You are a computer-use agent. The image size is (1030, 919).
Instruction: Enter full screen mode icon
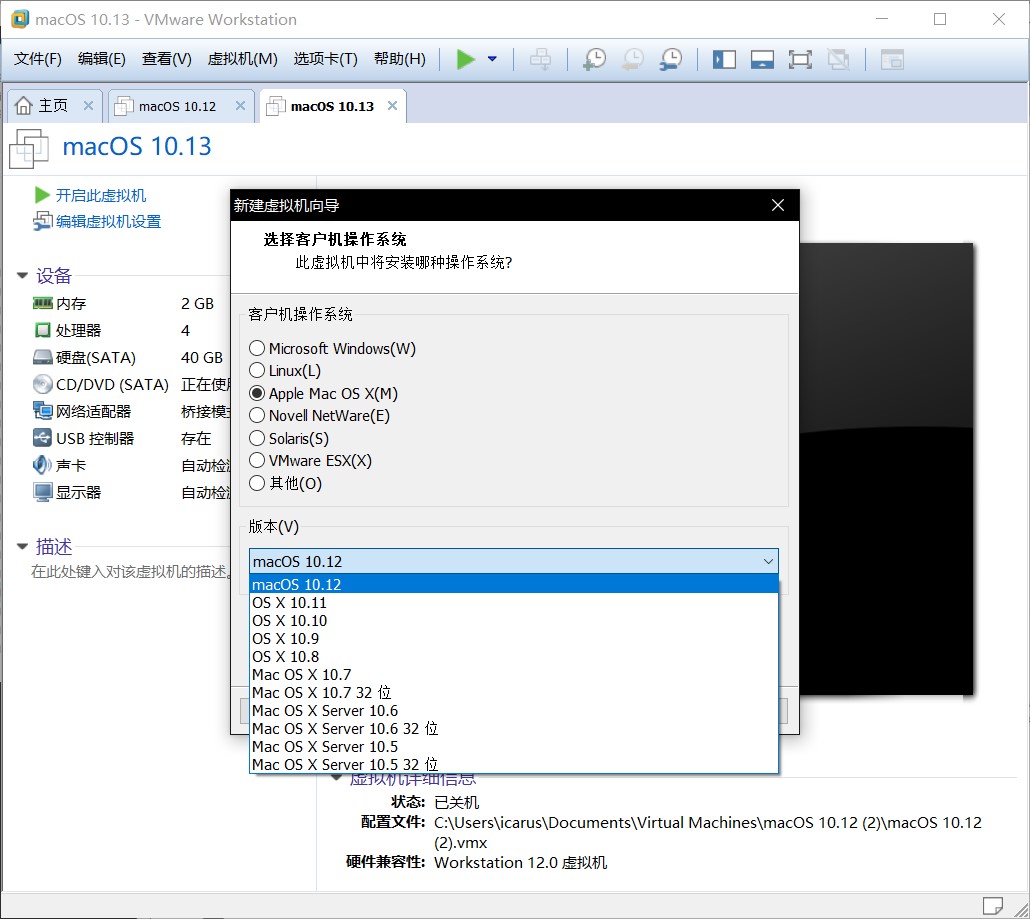[800, 60]
